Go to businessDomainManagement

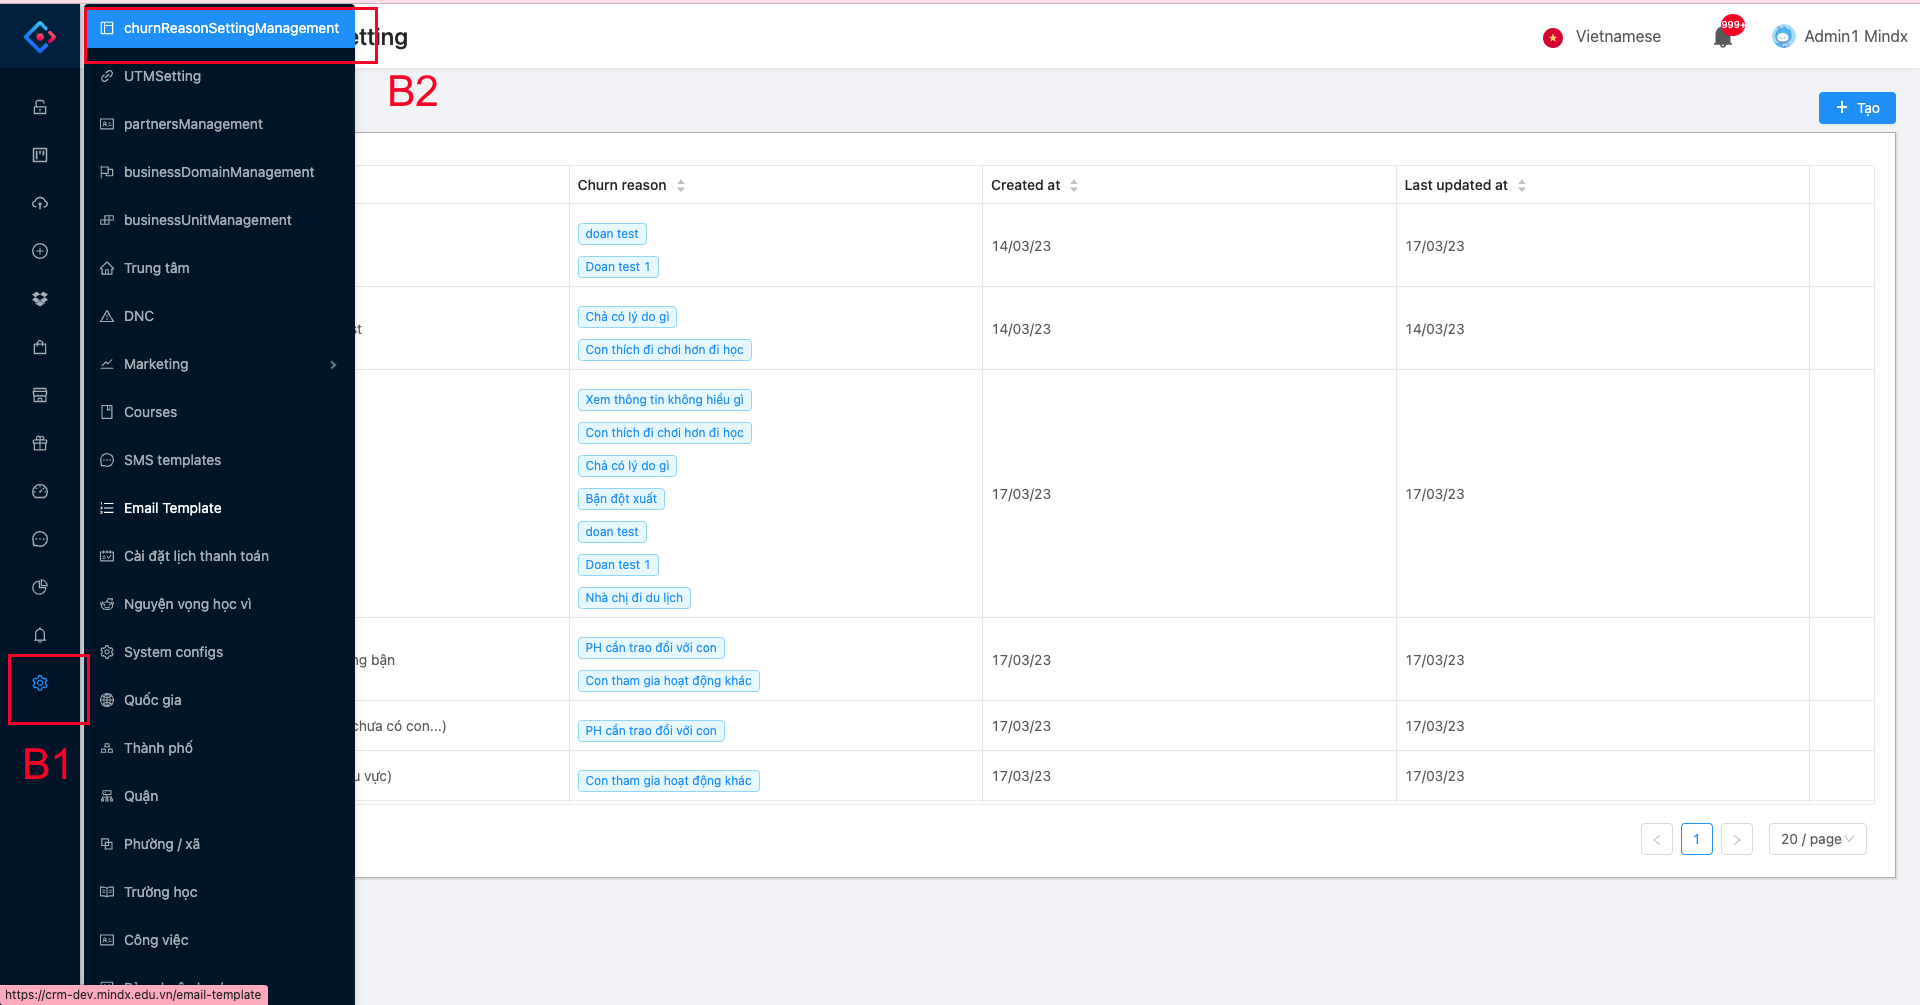220,172
